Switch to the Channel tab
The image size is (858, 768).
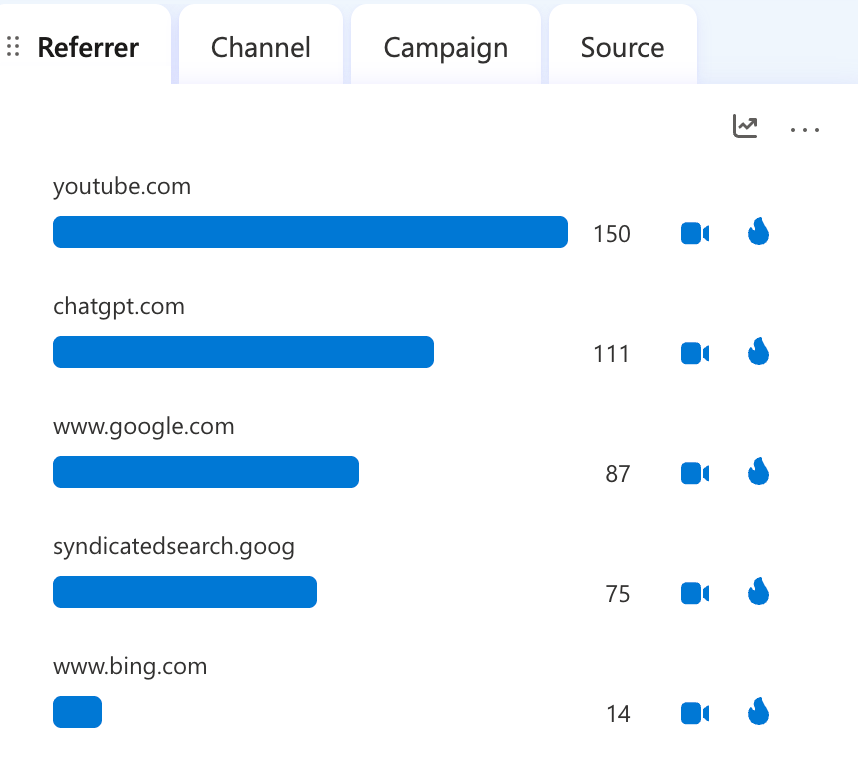(261, 44)
